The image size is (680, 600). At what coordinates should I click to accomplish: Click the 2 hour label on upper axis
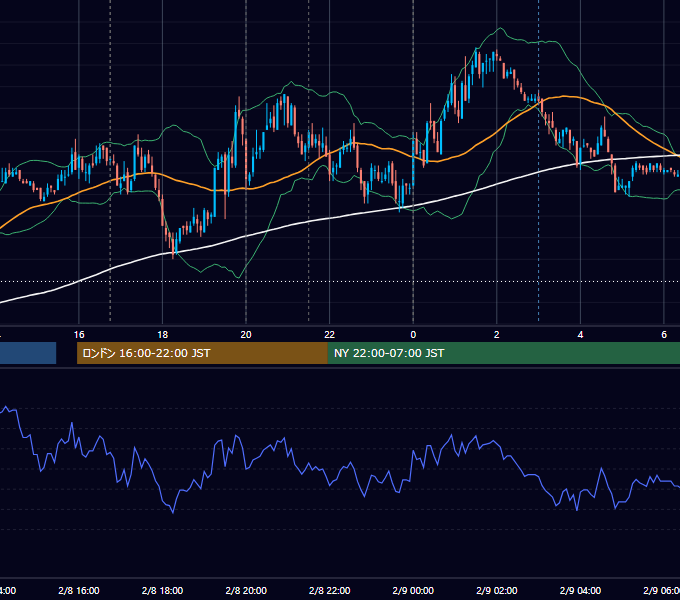[x=497, y=335]
